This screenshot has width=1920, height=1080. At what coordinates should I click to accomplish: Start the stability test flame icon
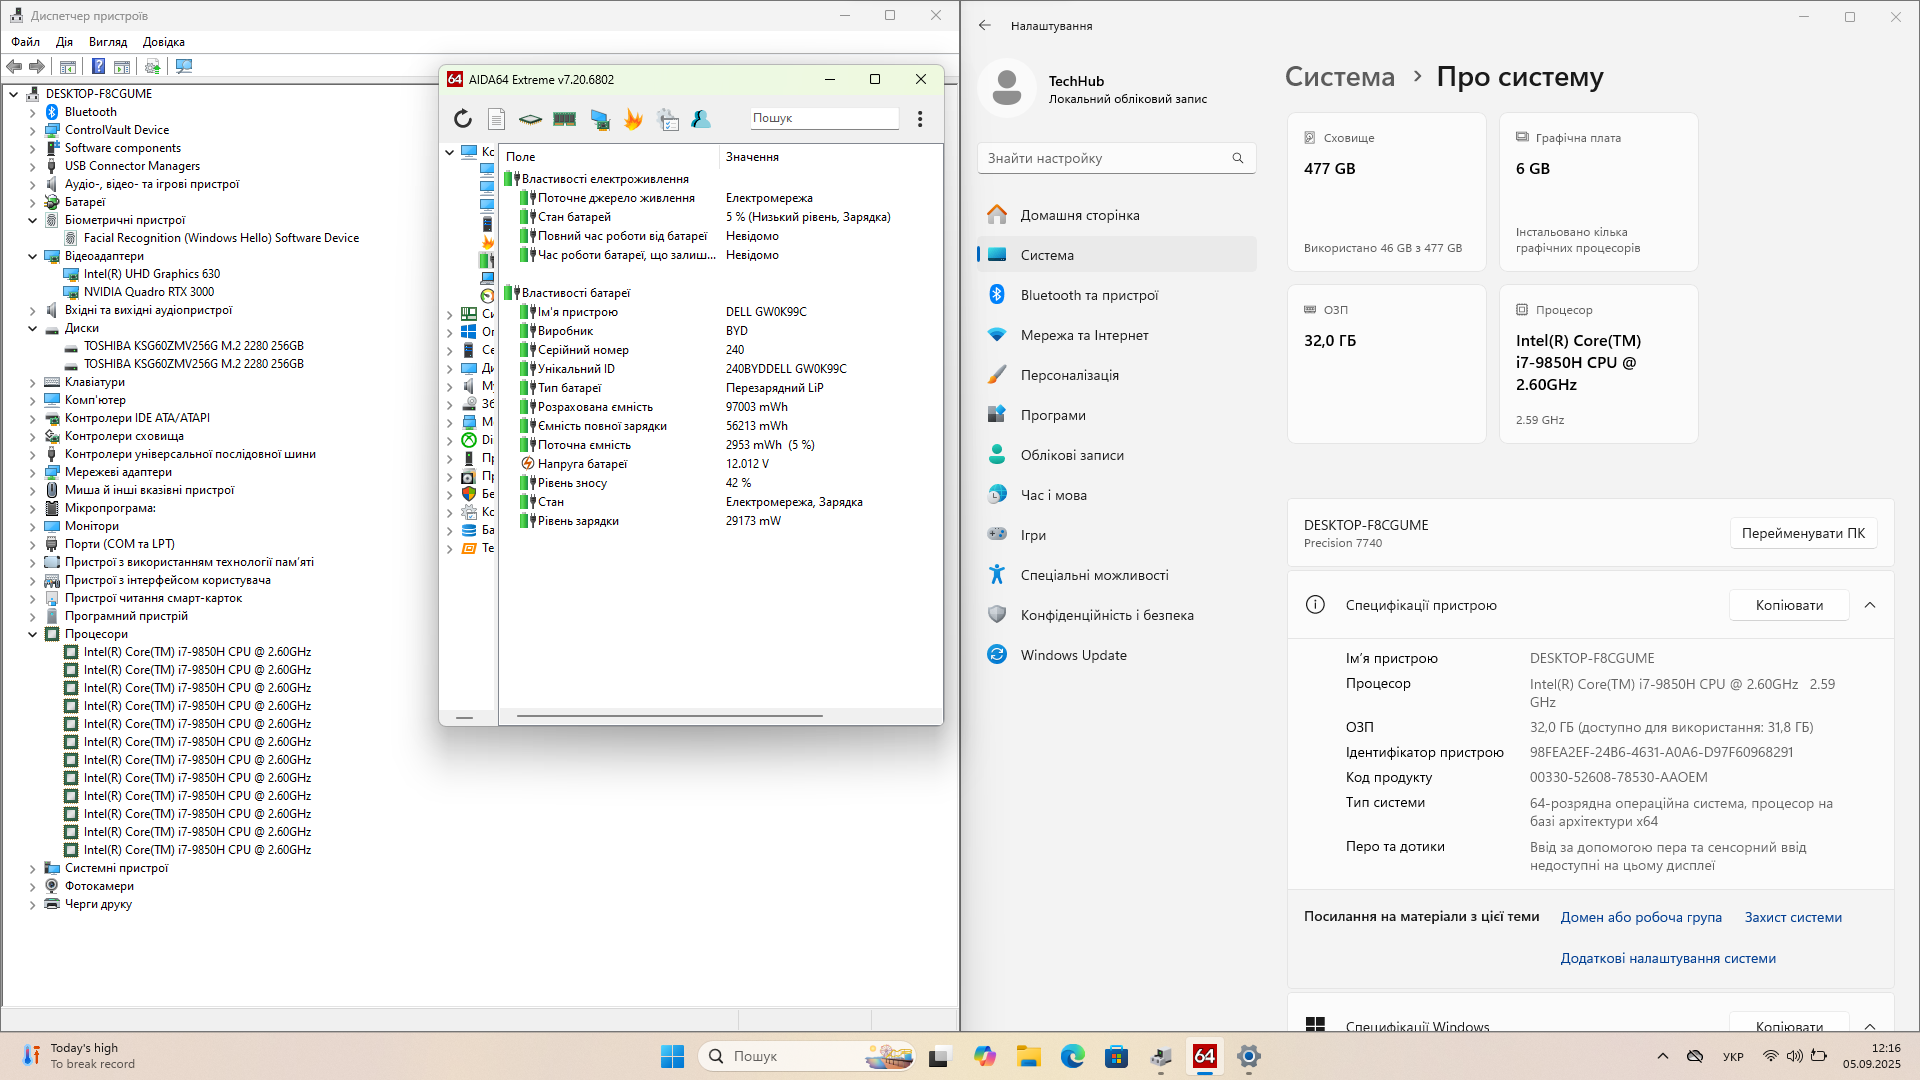pyautogui.click(x=633, y=119)
